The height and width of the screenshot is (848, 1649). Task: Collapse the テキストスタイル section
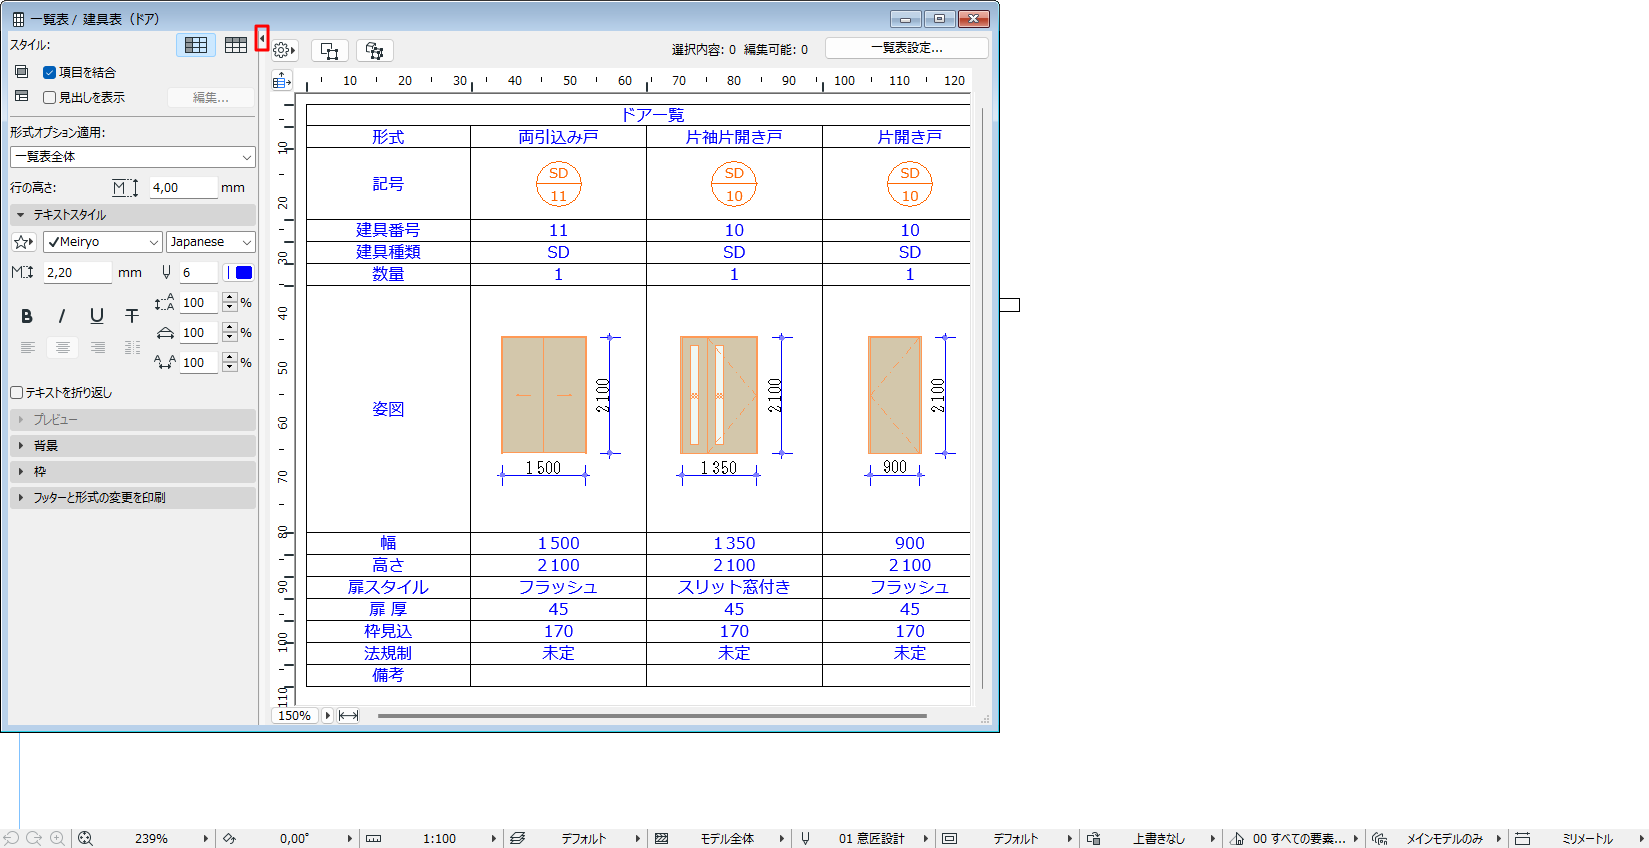click(x=133, y=215)
